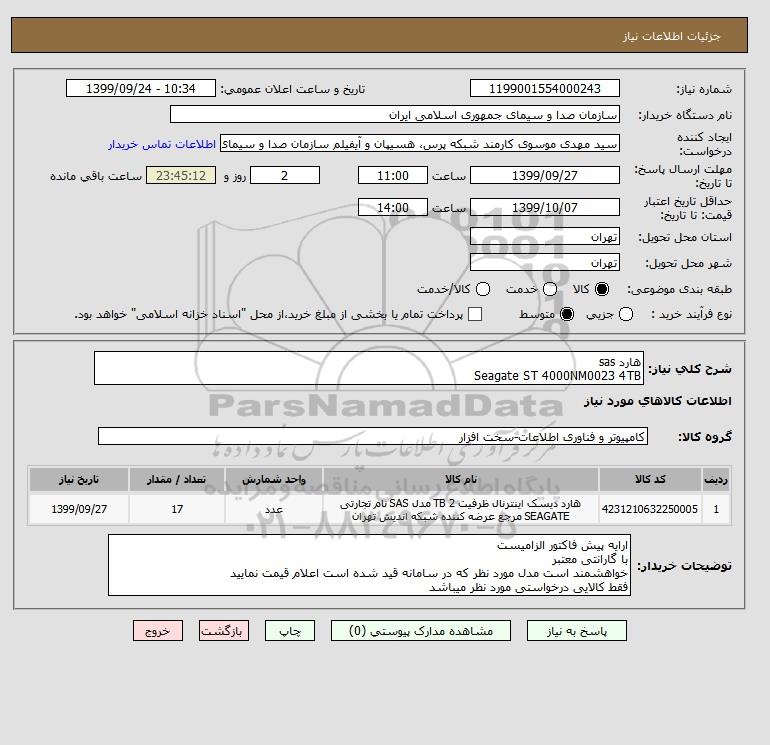Screen dimensions: 770x745
Task: Select the کالا/خدمت radio option
Action: (x=483, y=289)
